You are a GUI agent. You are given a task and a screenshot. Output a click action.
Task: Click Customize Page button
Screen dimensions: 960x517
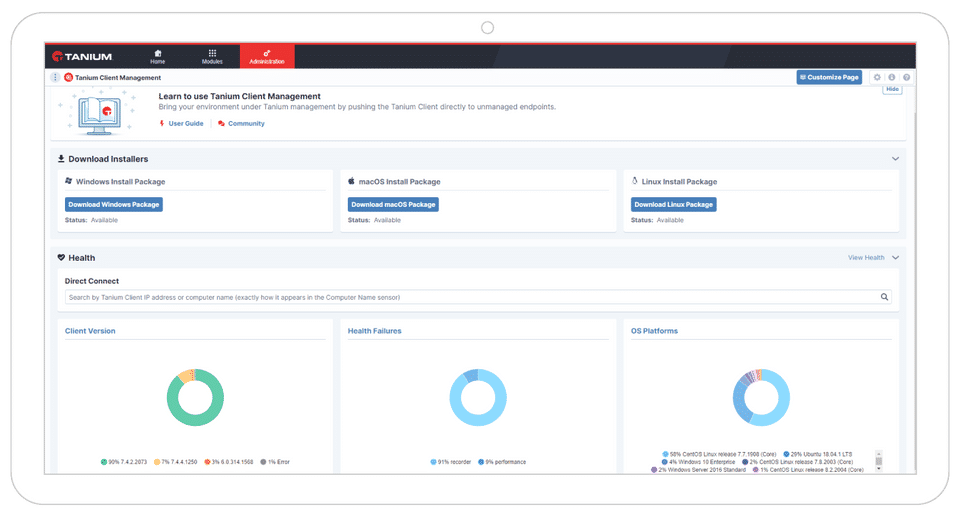click(x=829, y=77)
